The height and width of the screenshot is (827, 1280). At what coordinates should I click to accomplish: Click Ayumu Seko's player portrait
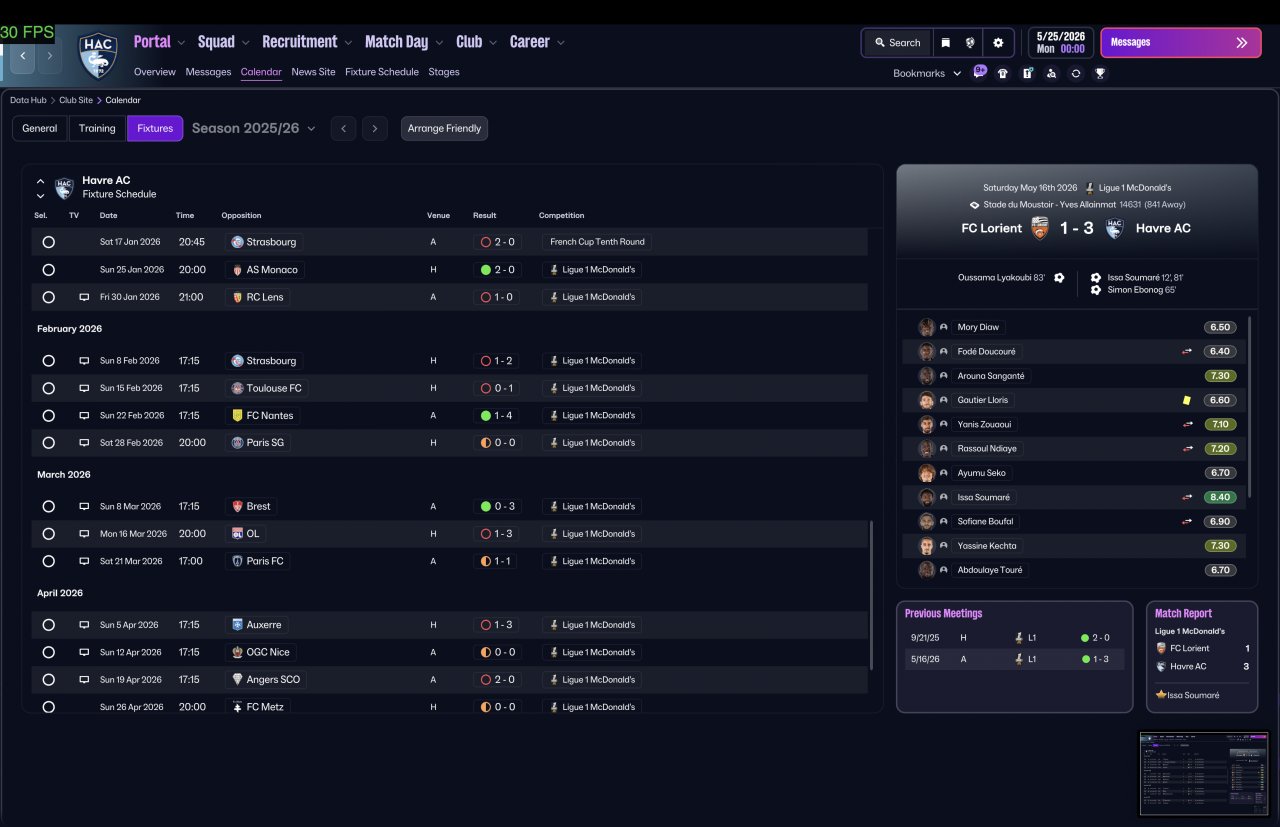(927, 473)
